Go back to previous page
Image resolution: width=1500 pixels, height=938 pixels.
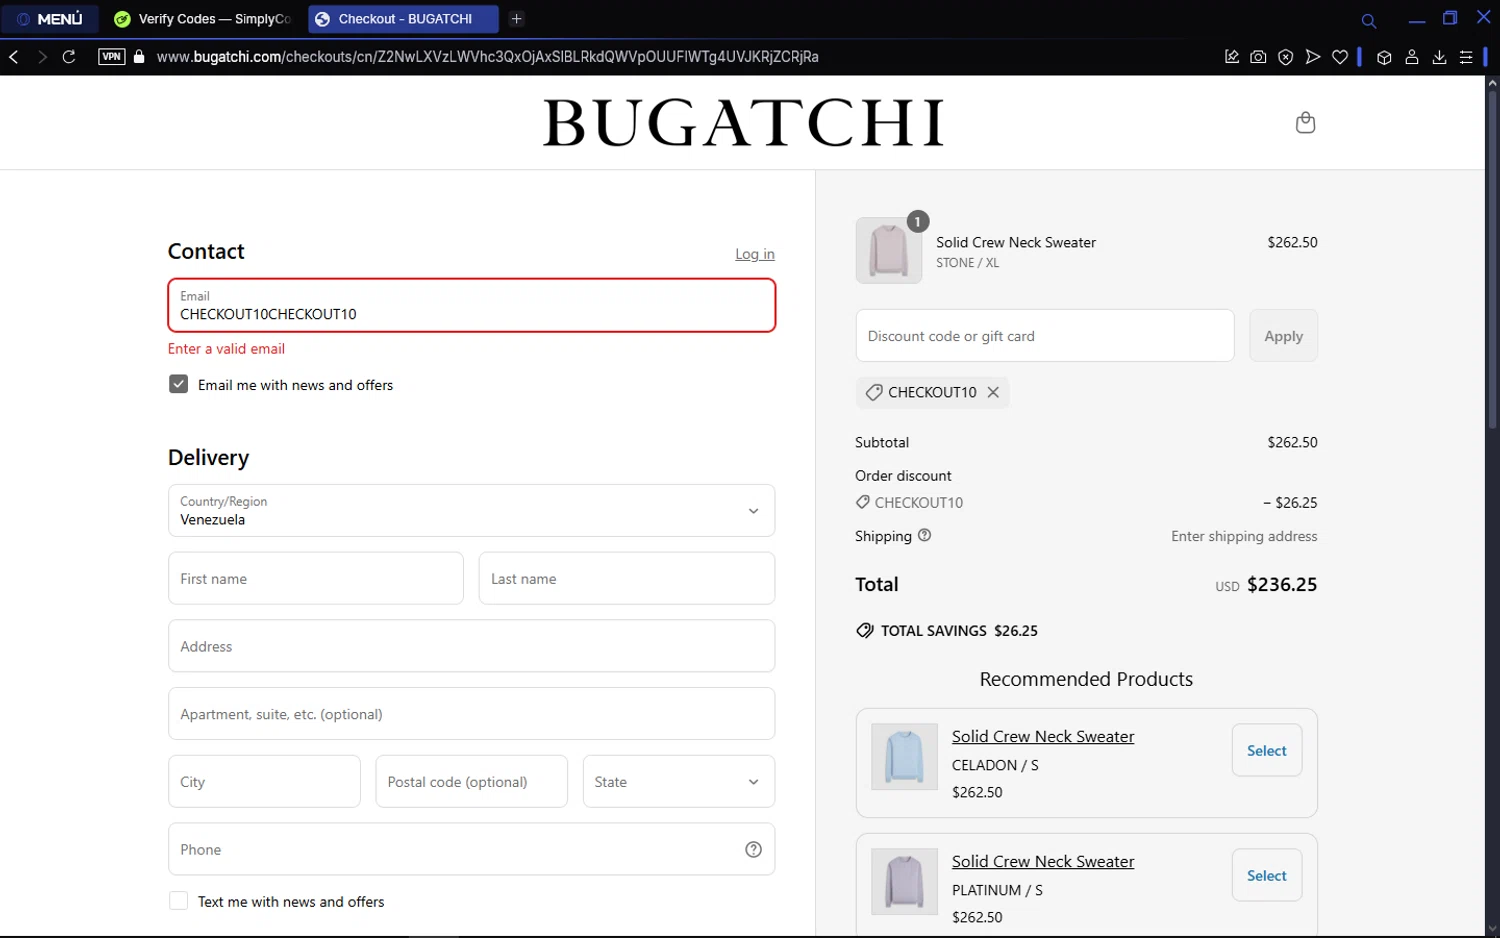(14, 57)
